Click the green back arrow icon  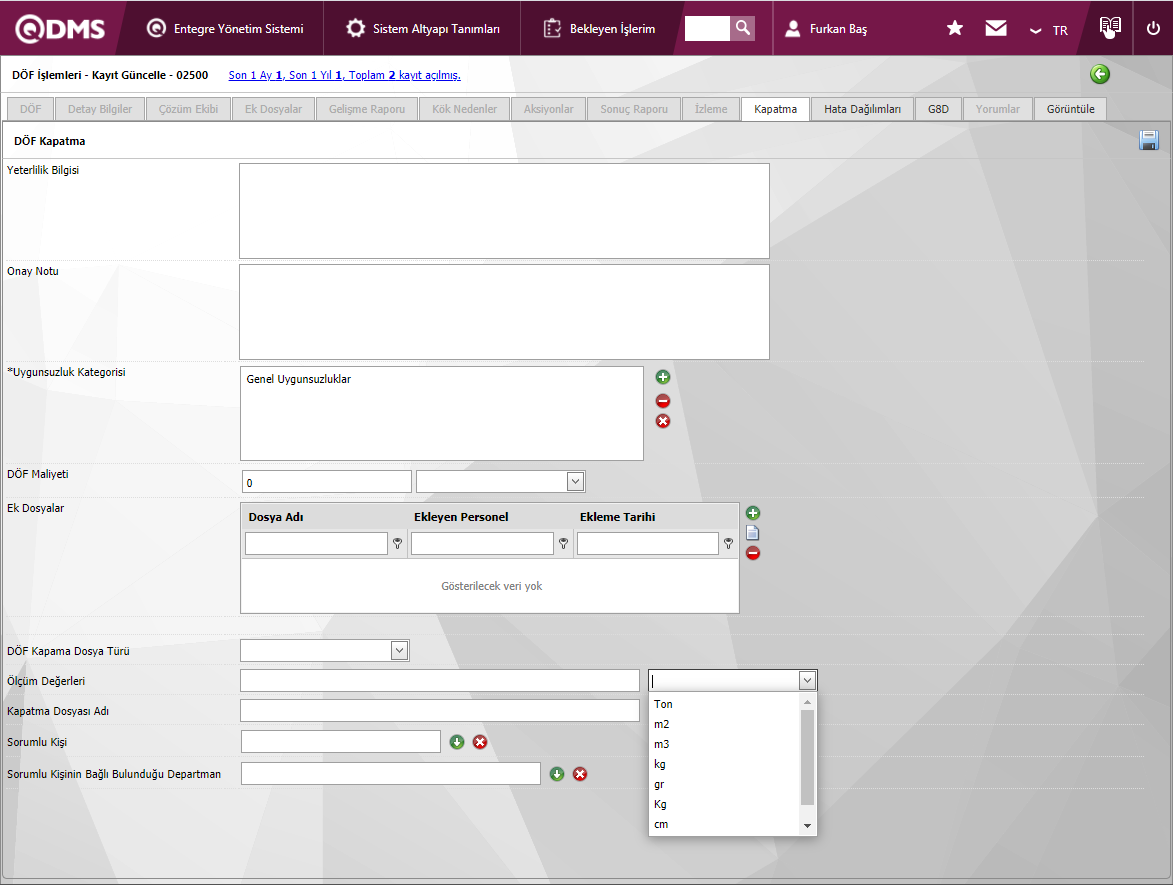pos(1100,74)
